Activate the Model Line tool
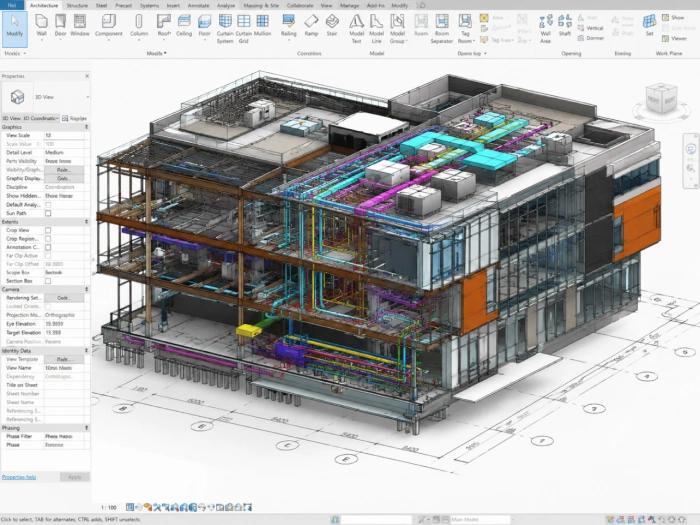Screen dimensions: 700x525 tap(376, 29)
